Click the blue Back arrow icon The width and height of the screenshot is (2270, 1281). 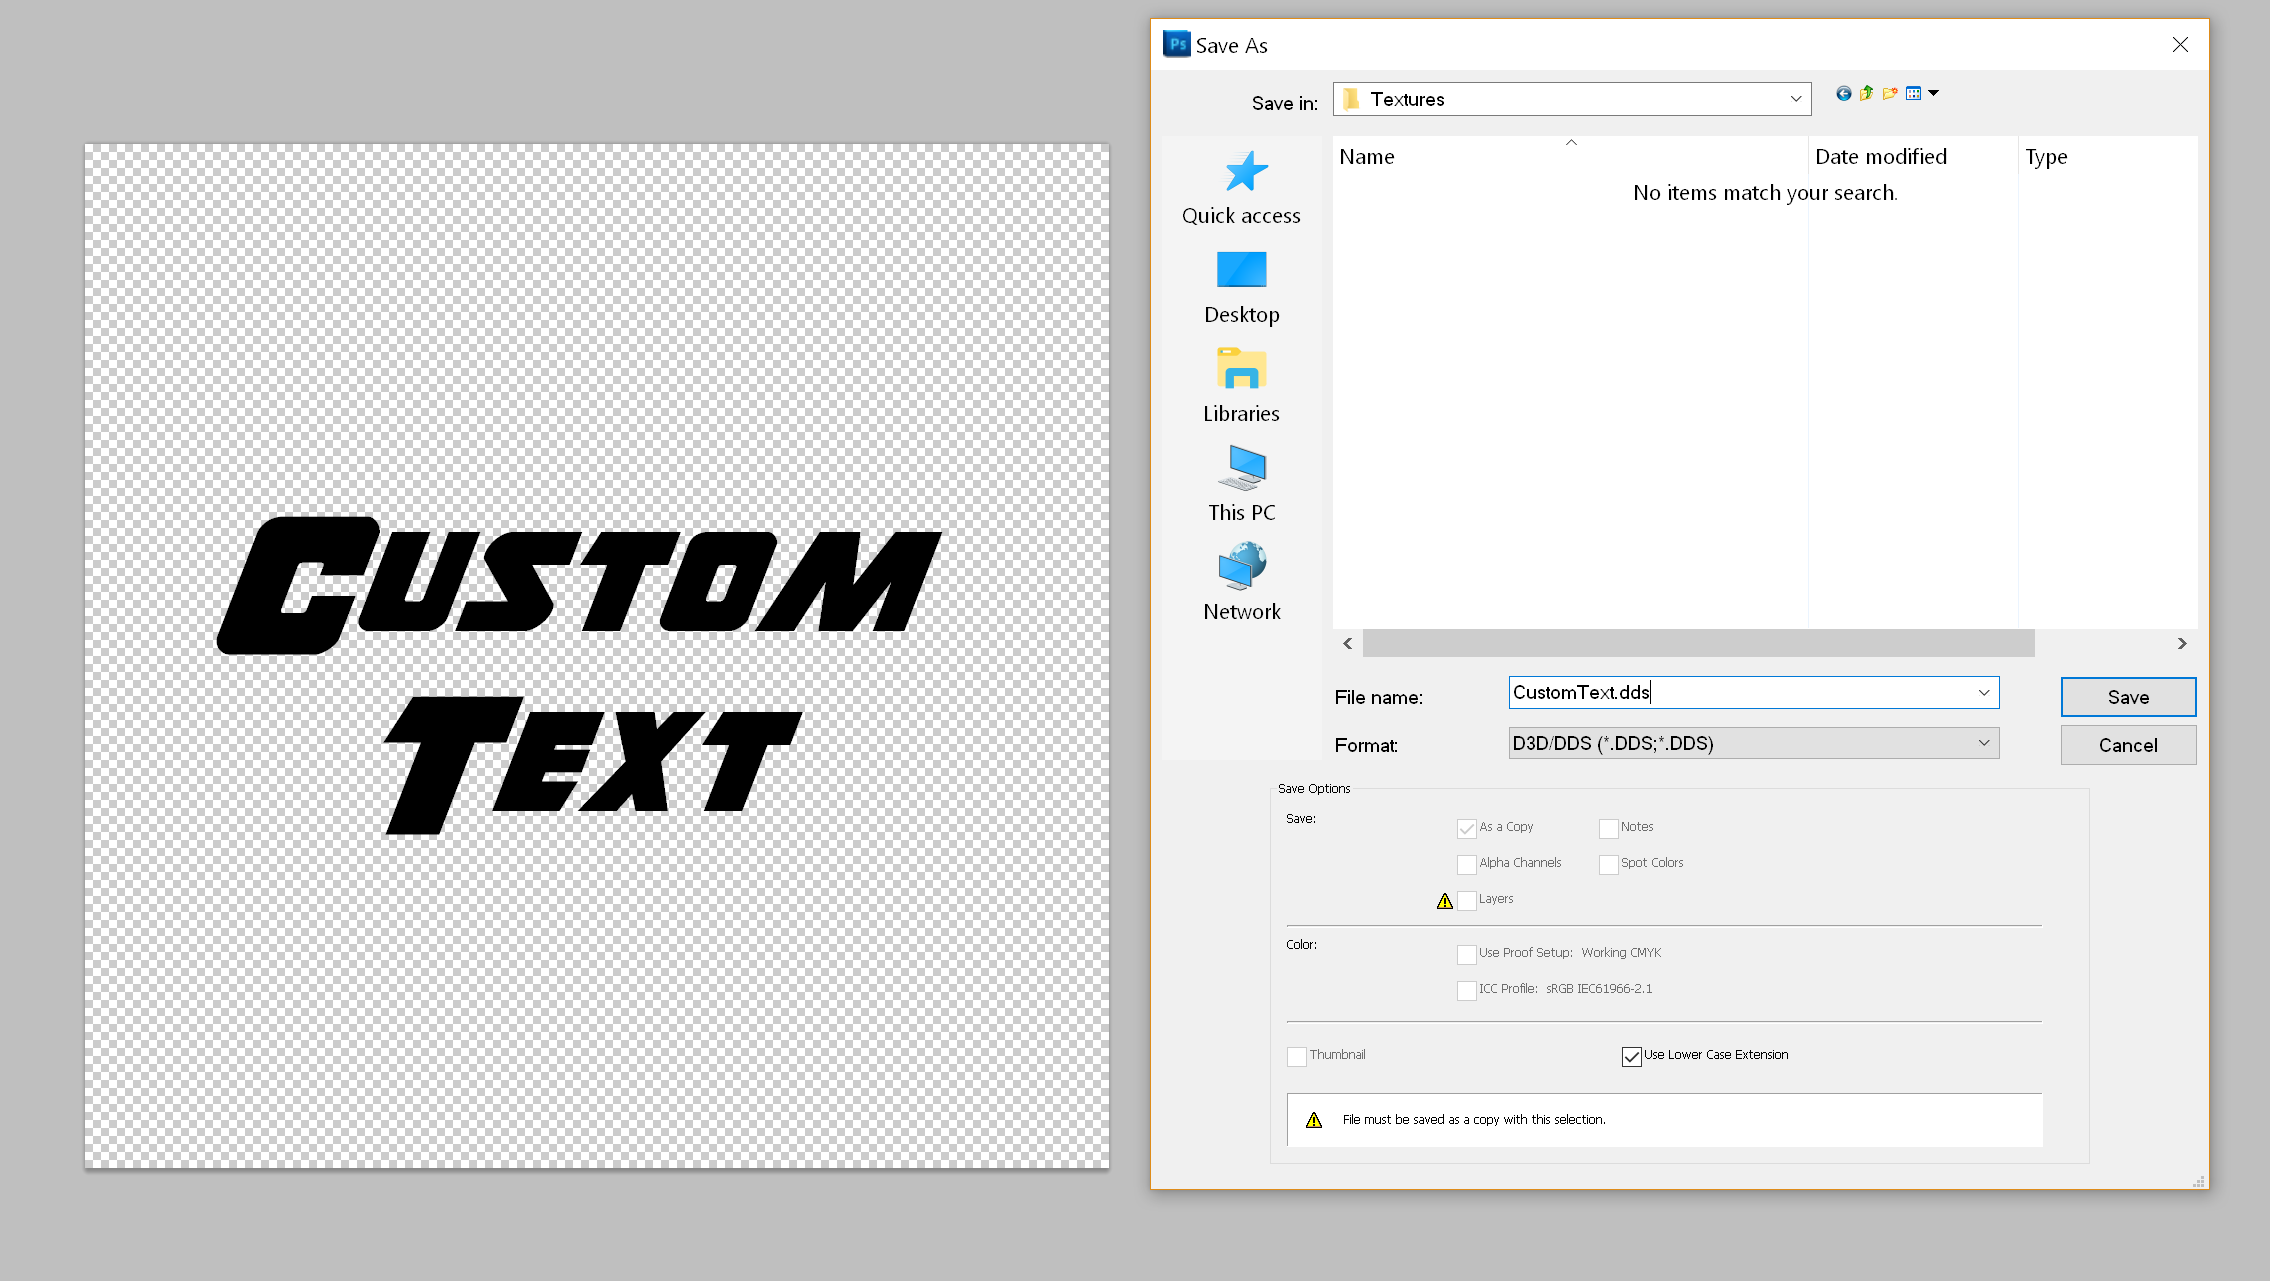(1843, 94)
